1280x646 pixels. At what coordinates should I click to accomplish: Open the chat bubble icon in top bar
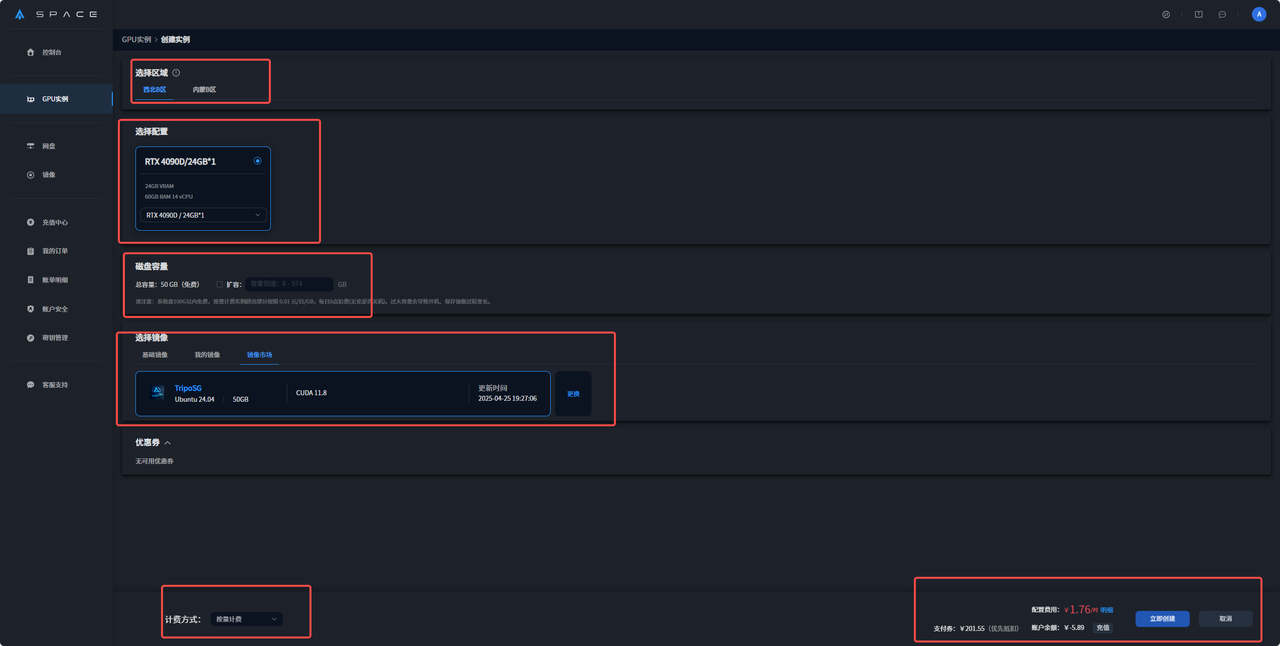click(x=1222, y=15)
